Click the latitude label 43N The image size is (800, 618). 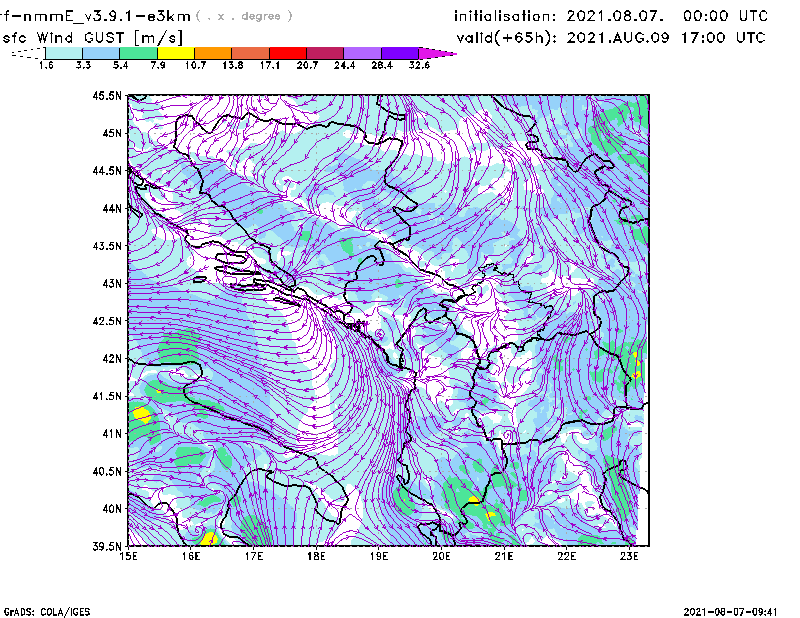click(112, 283)
